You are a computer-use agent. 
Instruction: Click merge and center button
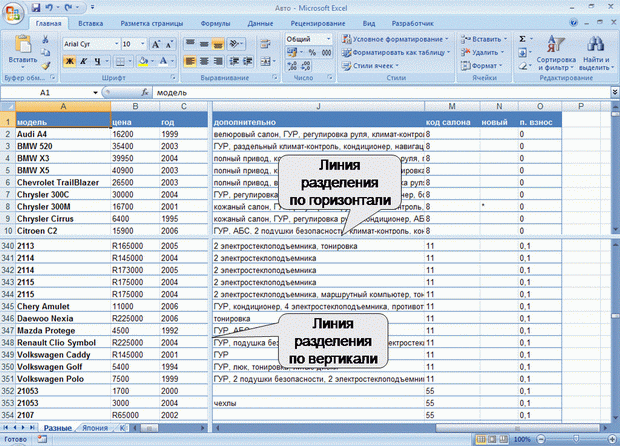[265, 61]
